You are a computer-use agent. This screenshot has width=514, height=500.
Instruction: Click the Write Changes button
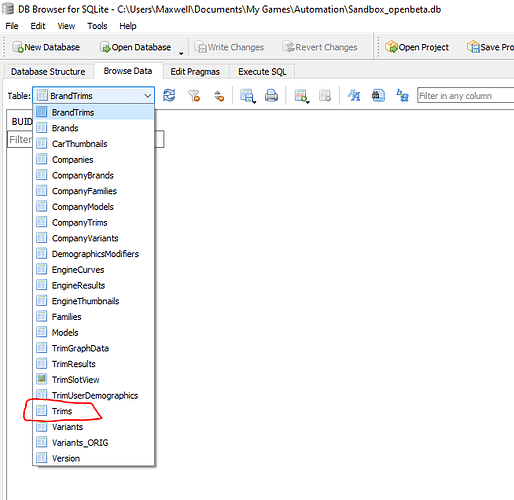coord(229,47)
